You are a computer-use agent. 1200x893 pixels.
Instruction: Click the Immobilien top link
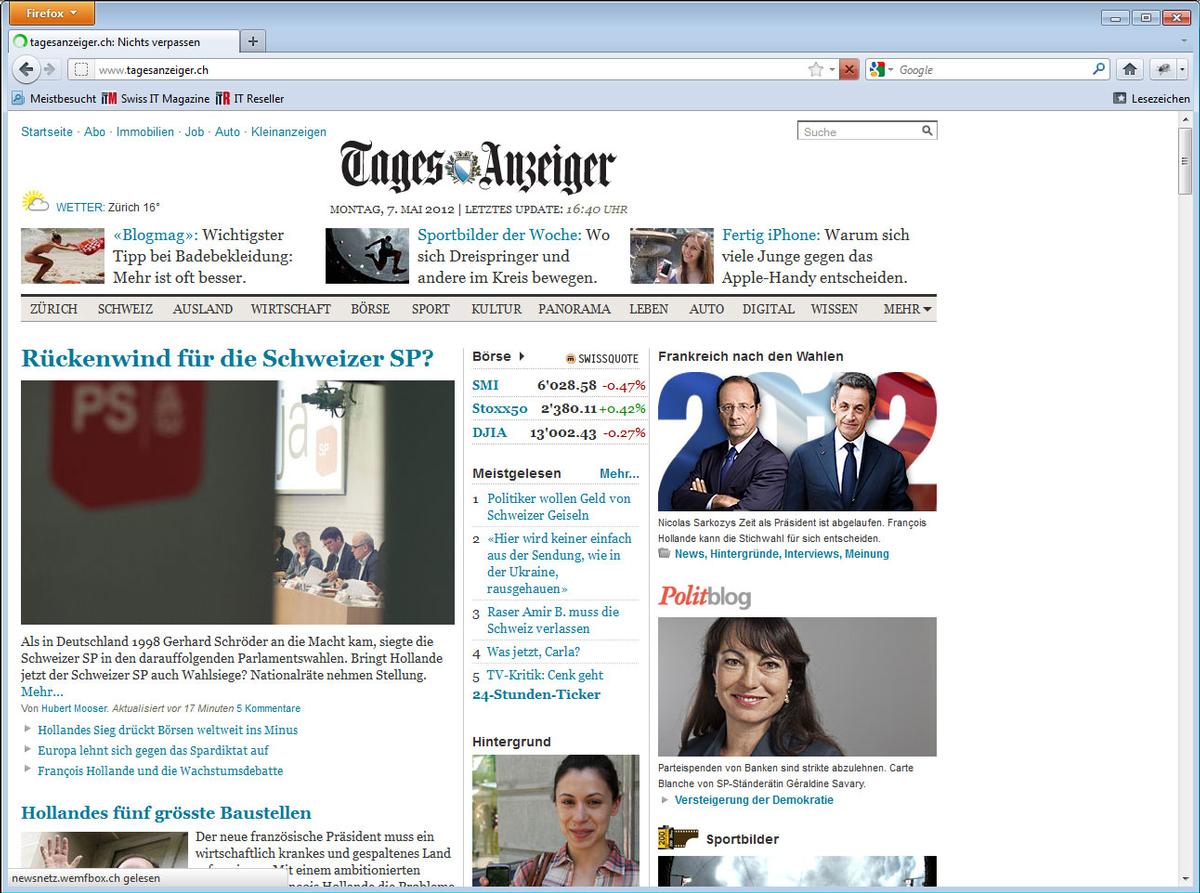pos(145,132)
